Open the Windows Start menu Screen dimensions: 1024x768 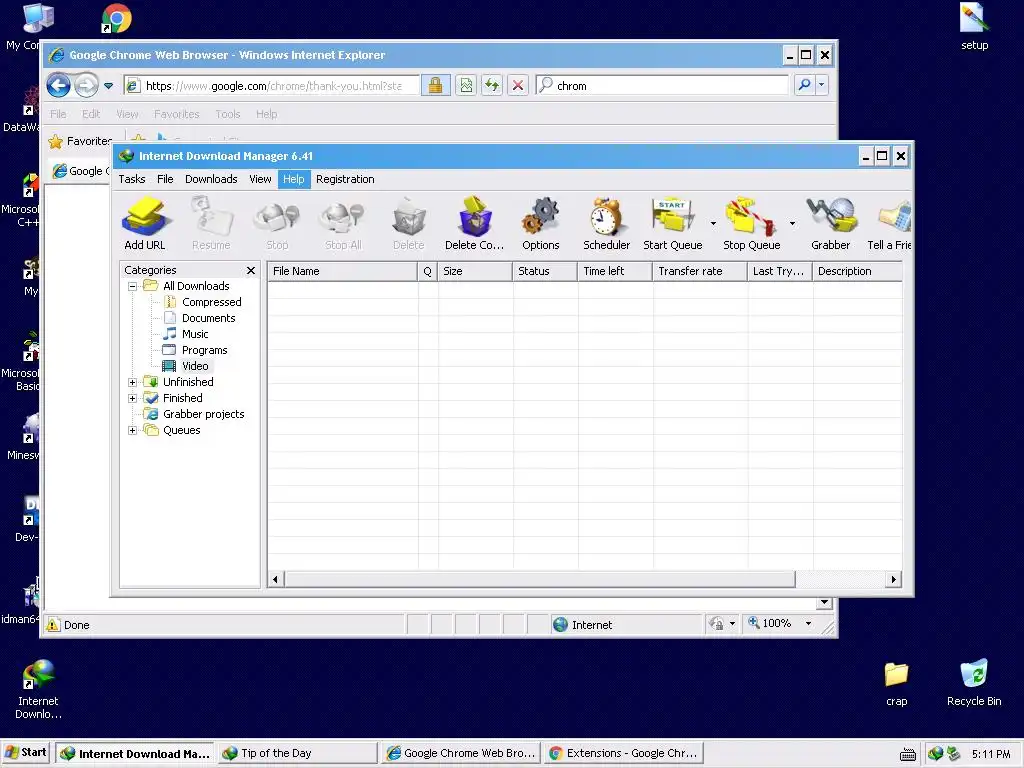(26, 752)
